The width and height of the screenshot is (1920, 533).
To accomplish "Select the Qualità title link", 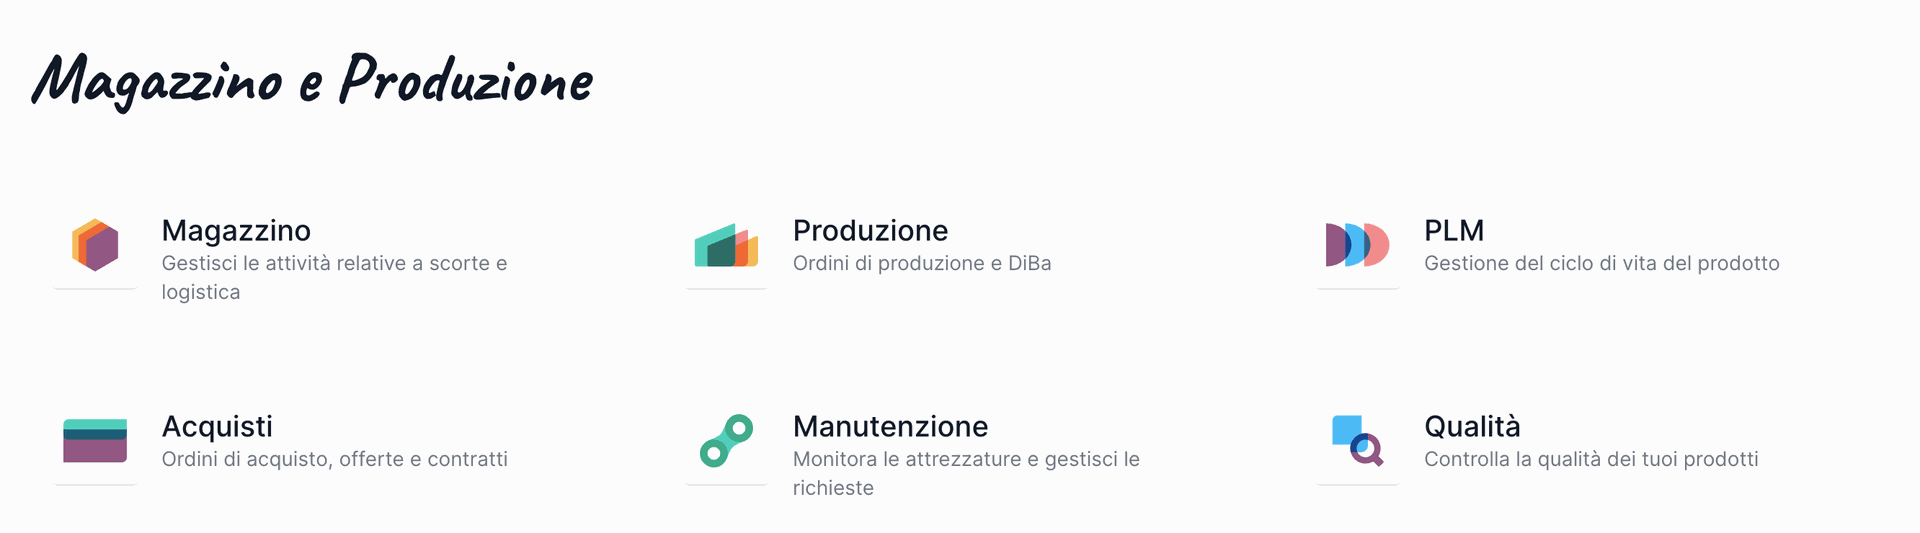I will (x=1472, y=427).
